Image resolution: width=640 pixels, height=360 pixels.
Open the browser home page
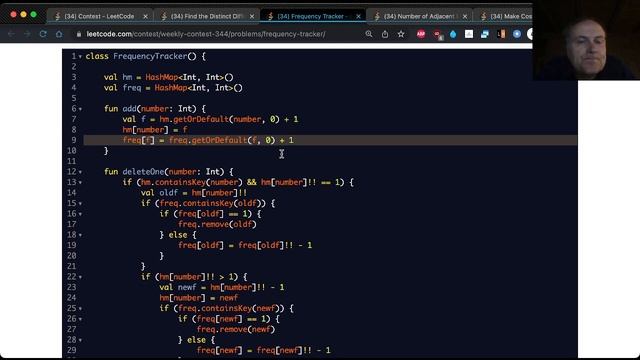[59, 34]
